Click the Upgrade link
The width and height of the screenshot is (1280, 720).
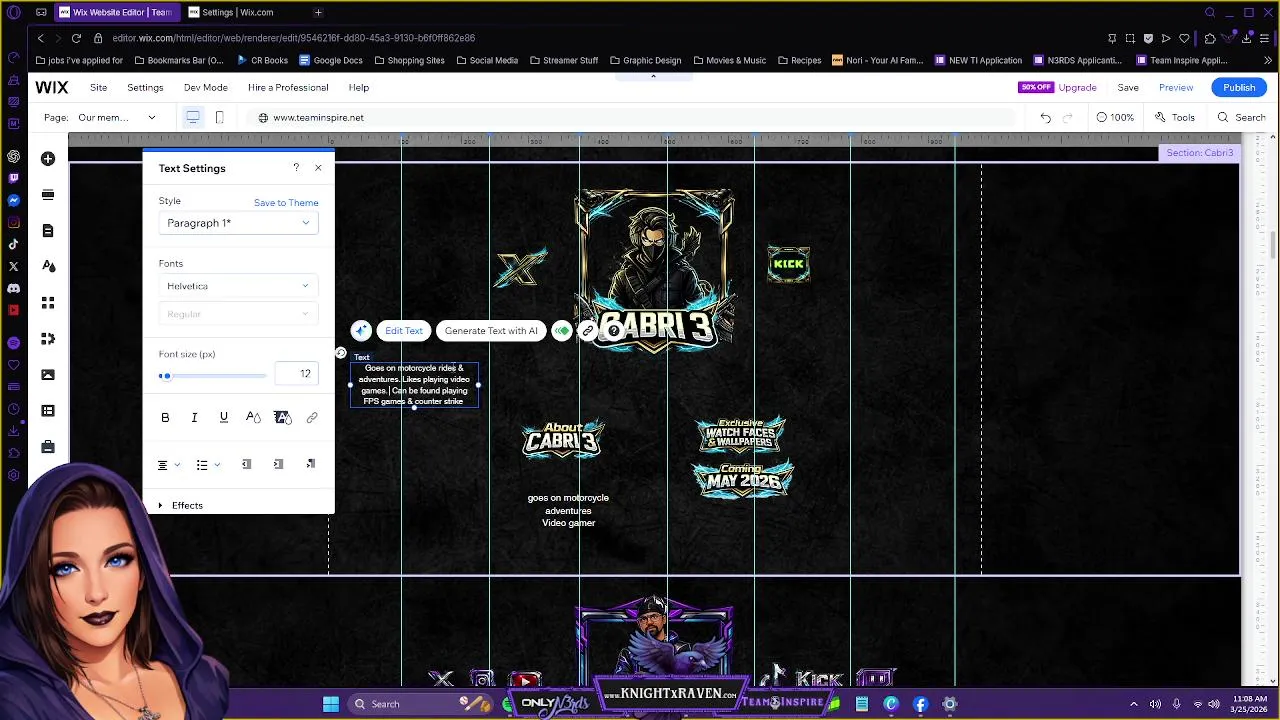coord(1077,88)
